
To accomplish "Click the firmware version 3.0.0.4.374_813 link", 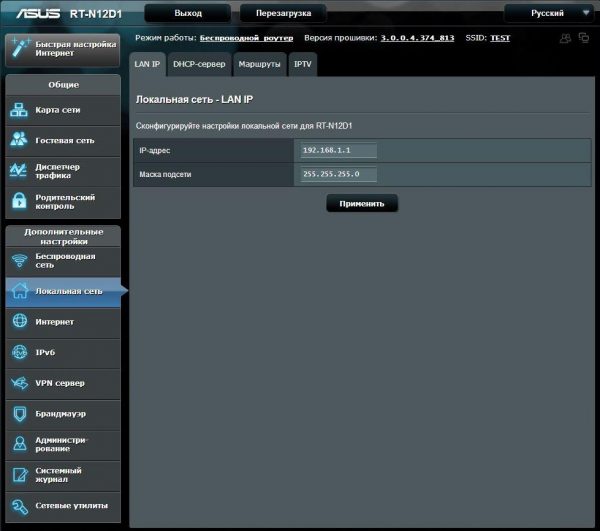I will point(417,37).
